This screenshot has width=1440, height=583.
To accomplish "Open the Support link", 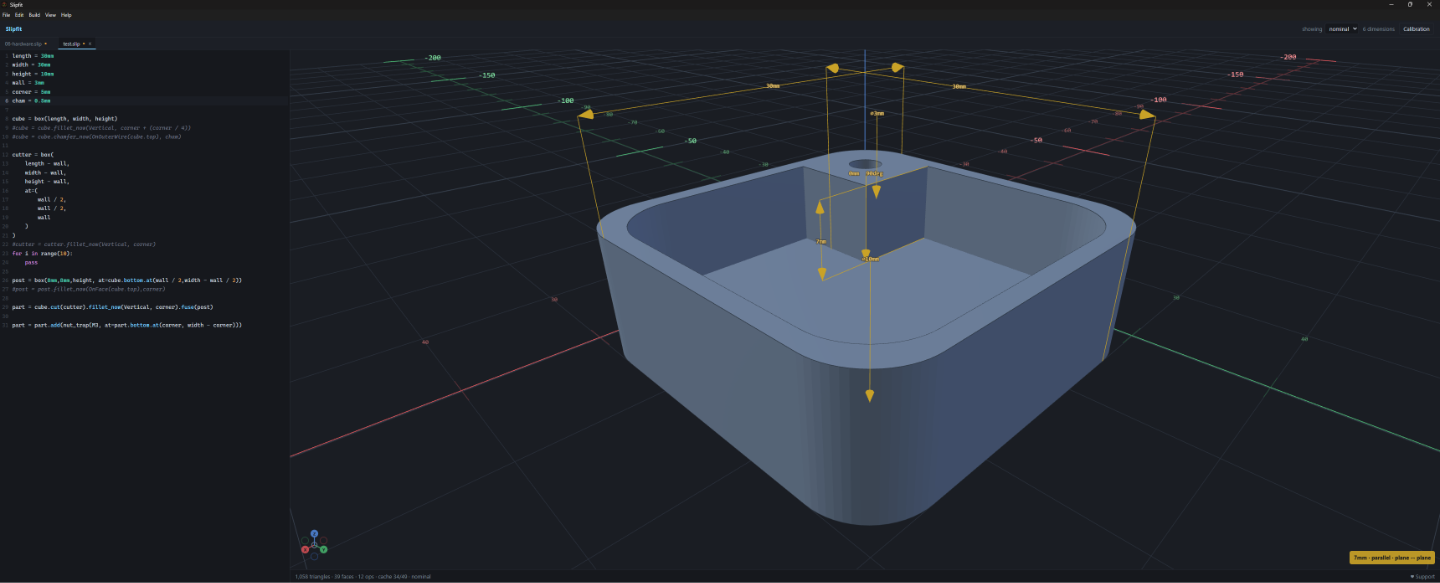I will click(1422, 577).
